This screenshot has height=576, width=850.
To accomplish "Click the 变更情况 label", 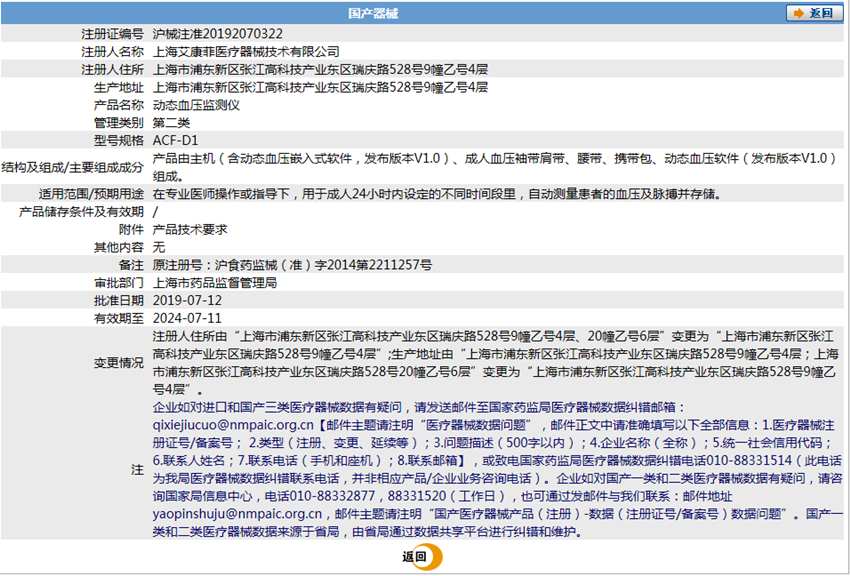I will pyautogui.click(x=118, y=363).
